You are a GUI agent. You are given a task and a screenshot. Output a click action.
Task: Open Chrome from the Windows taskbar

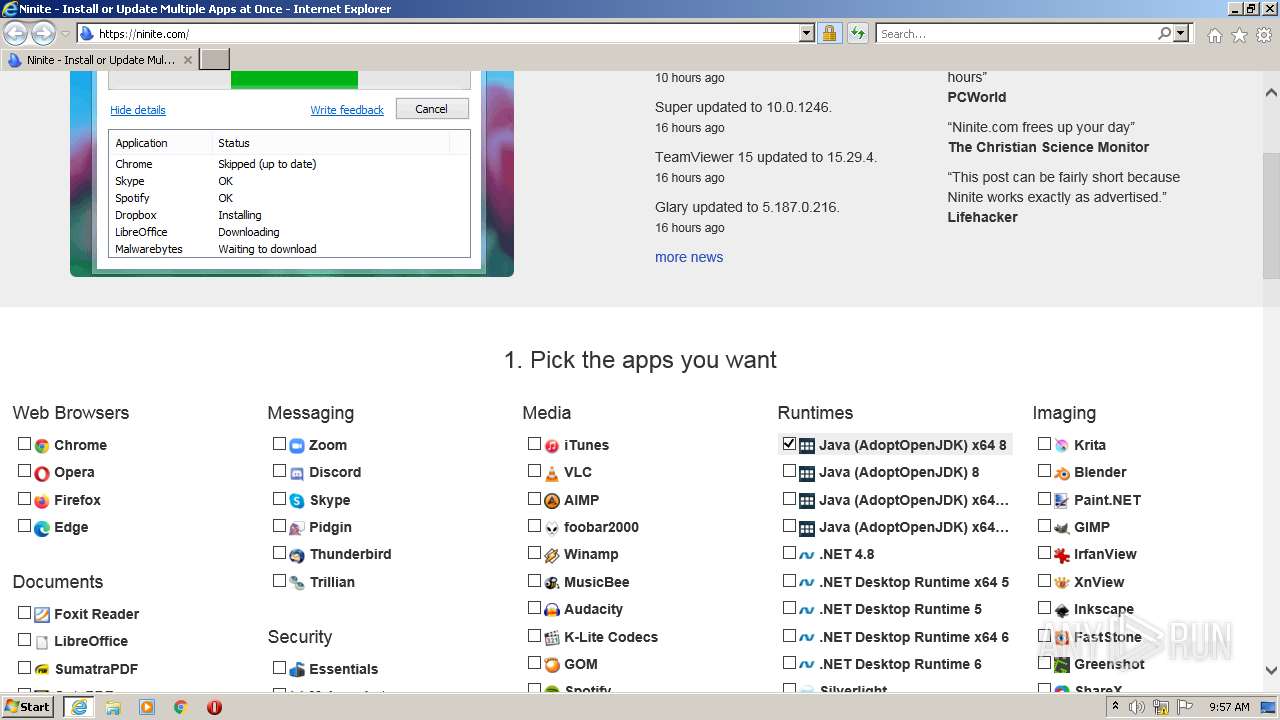180,707
